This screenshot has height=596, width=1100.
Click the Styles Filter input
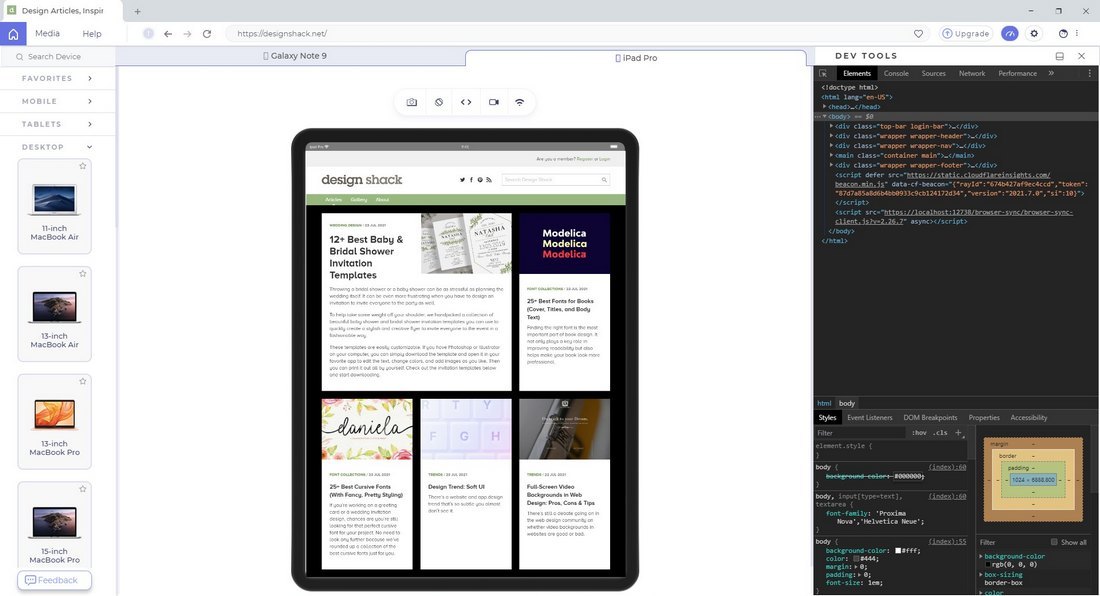point(860,433)
